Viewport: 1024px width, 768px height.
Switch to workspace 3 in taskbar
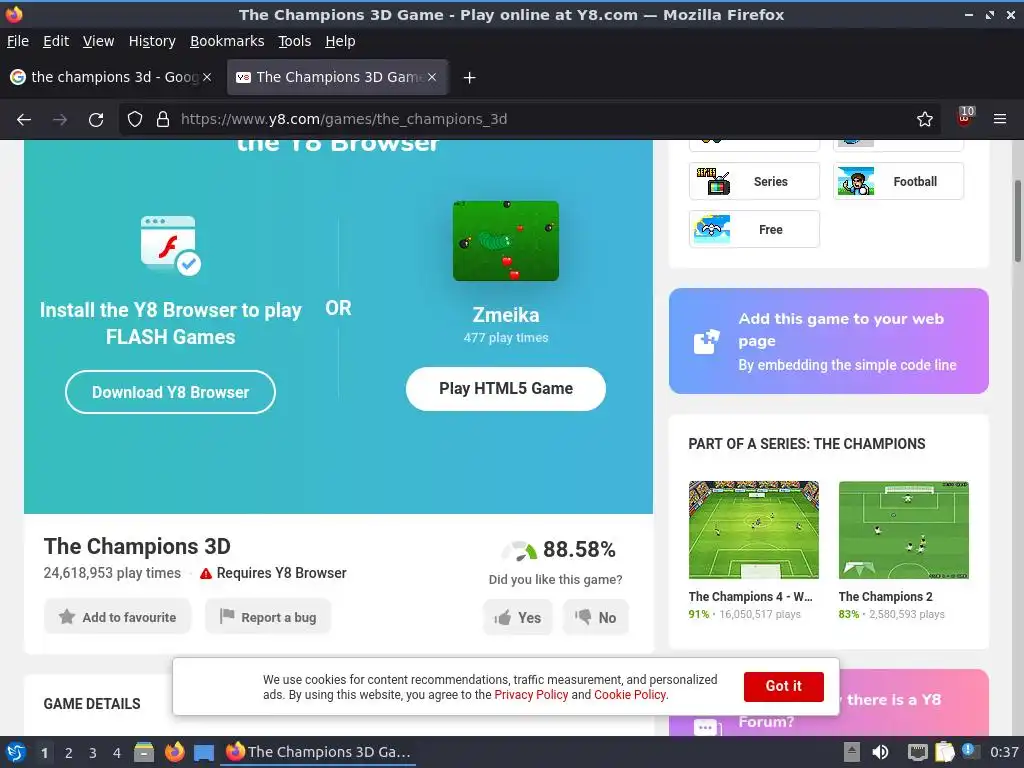click(x=93, y=753)
